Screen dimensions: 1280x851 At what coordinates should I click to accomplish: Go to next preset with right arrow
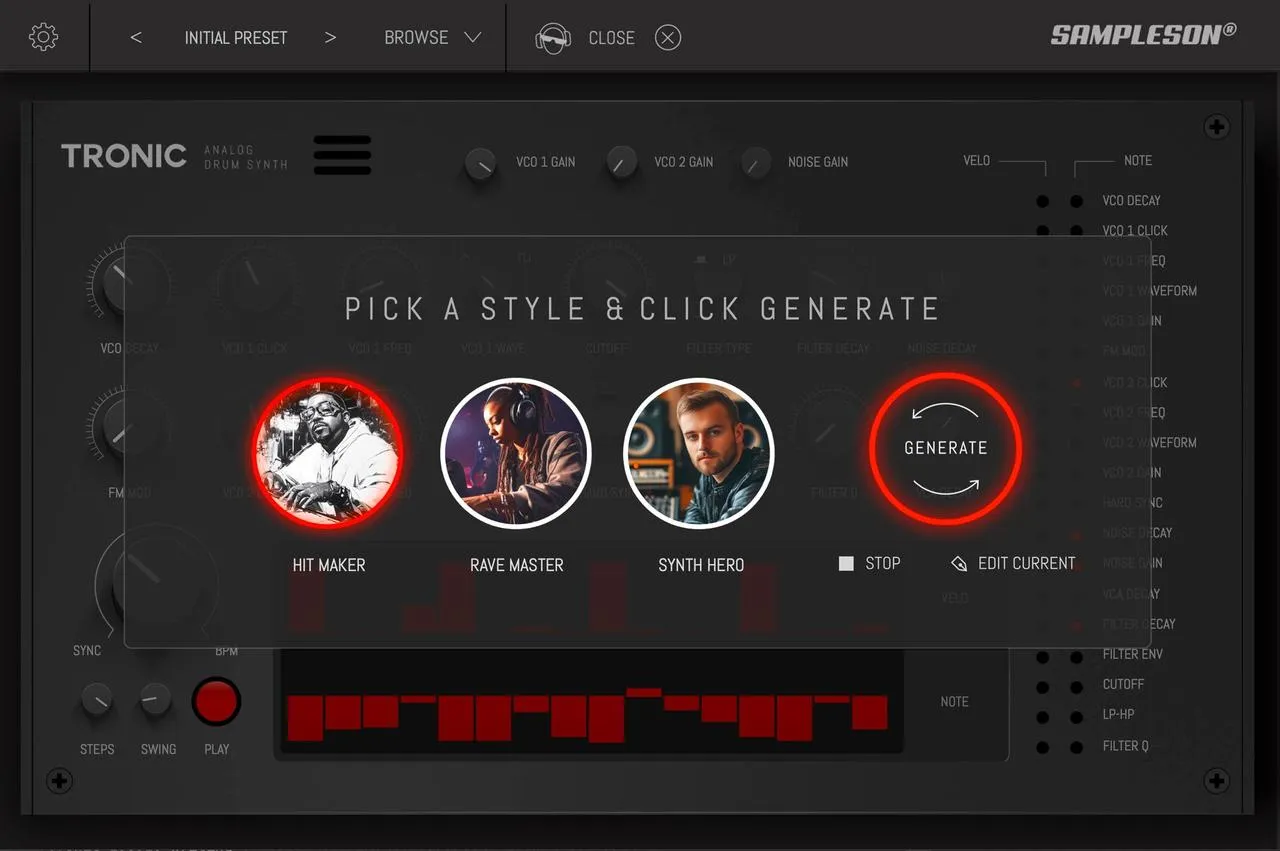click(330, 38)
